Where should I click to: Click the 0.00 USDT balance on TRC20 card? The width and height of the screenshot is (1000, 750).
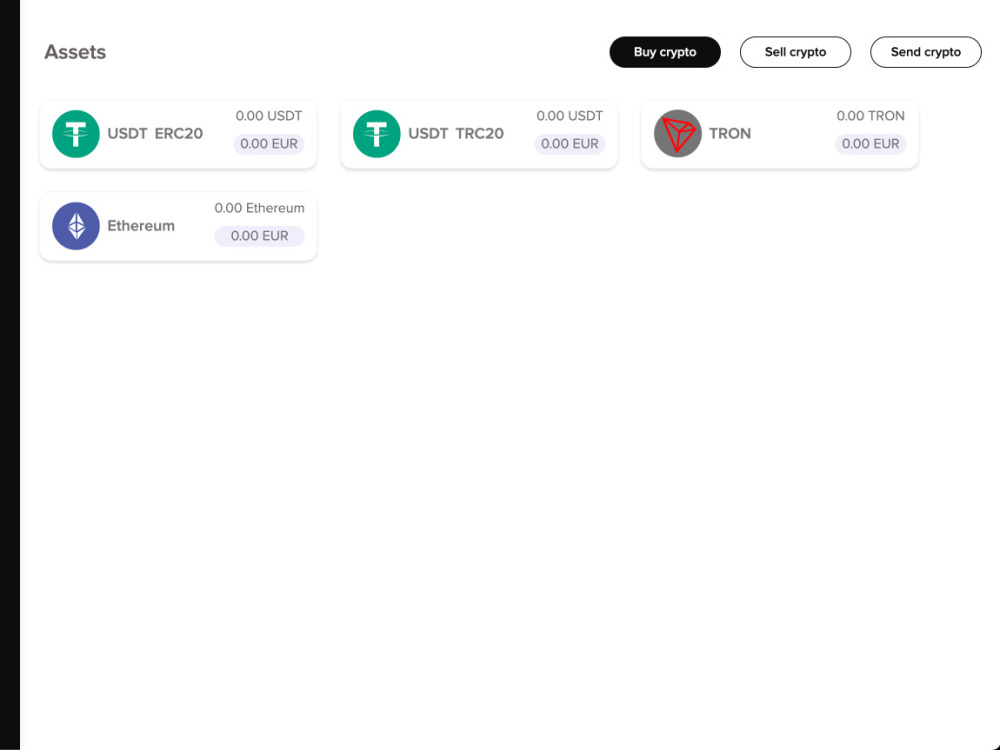click(570, 116)
